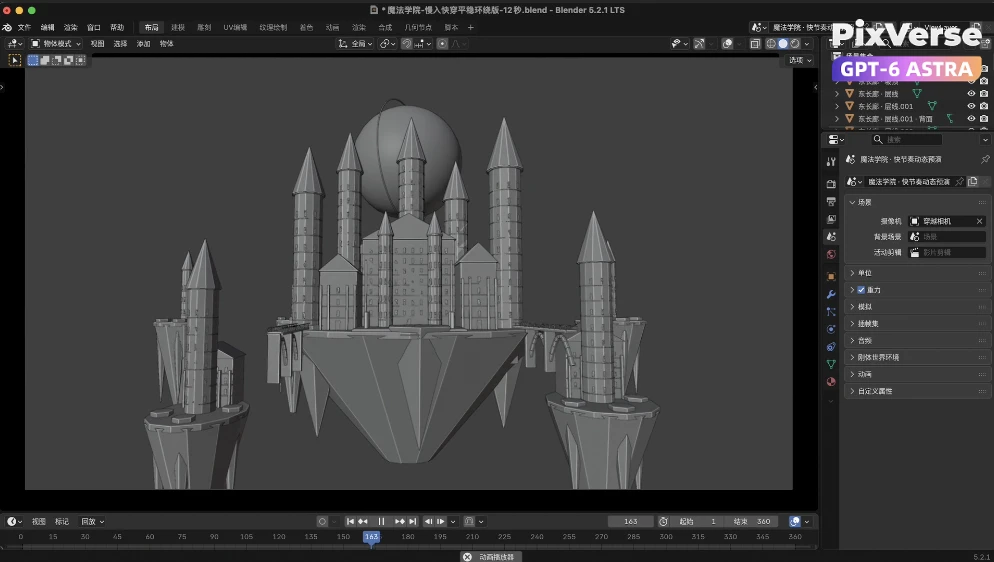Open the Object properties tab icon
The image size is (994, 562).
click(x=831, y=277)
